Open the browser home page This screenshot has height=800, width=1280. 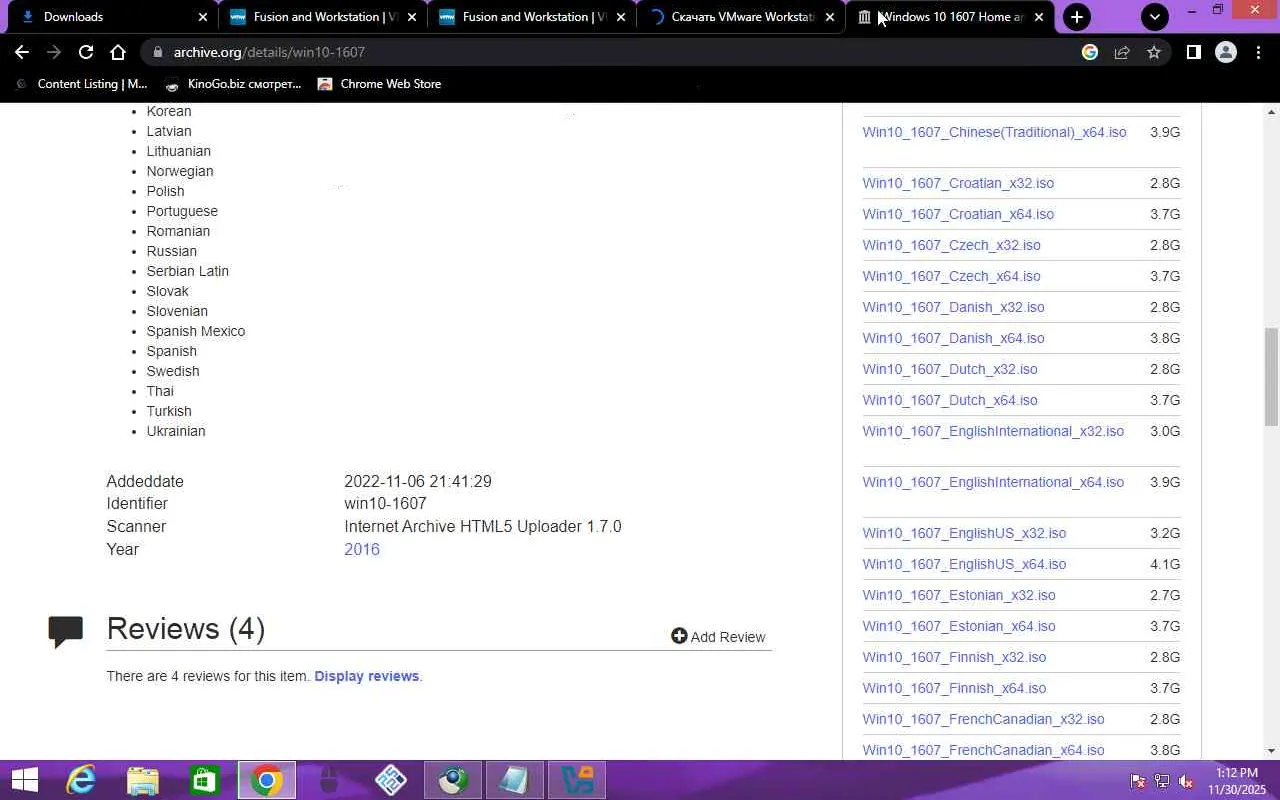pos(118,52)
